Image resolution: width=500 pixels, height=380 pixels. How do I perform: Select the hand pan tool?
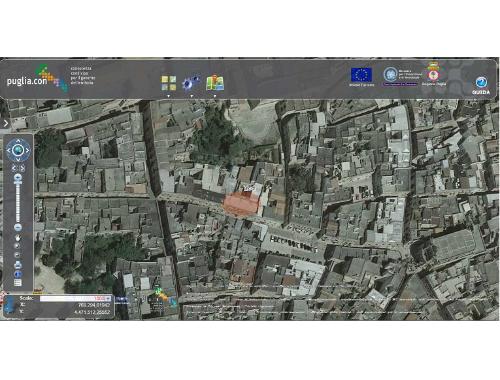(x=18, y=238)
